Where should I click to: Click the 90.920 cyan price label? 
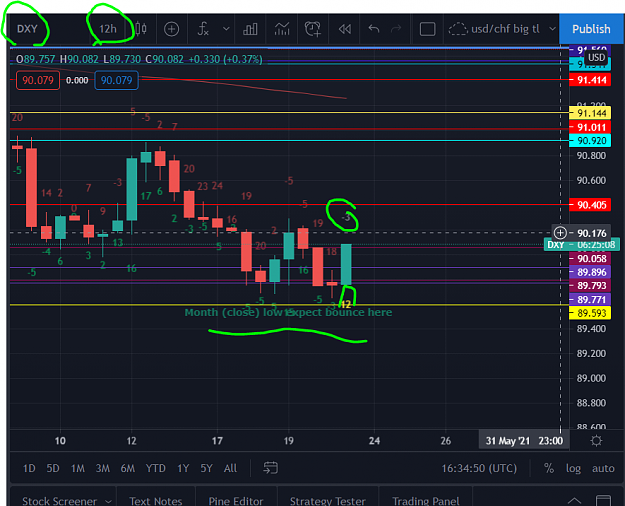coord(590,141)
